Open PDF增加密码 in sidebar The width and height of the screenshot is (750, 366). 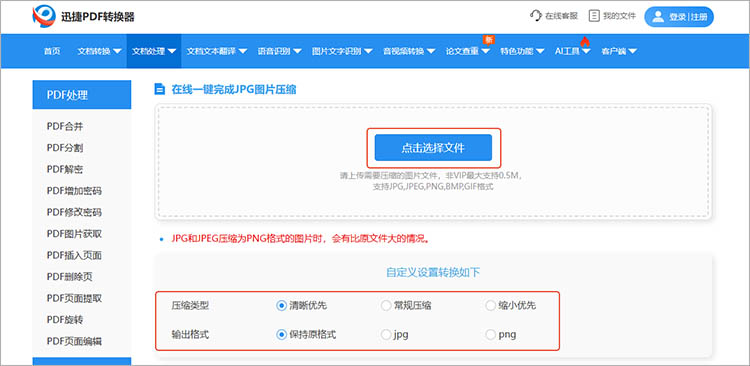coord(74,191)
